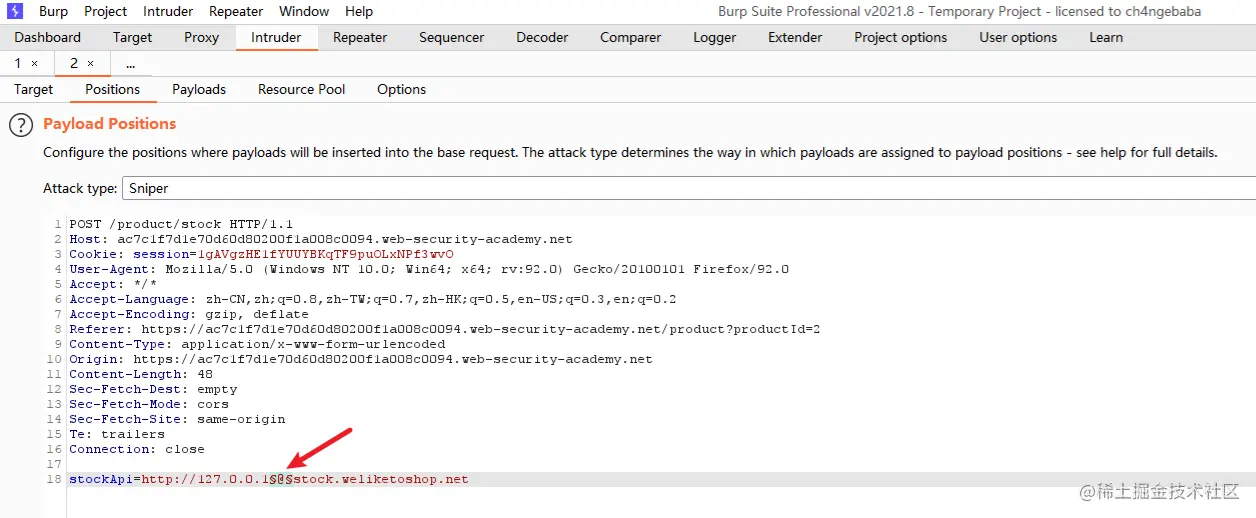Image resolution: width=1256 pixels, height=518 pixels.
Task: Click the session cookie value
Action: click(325, 254)
